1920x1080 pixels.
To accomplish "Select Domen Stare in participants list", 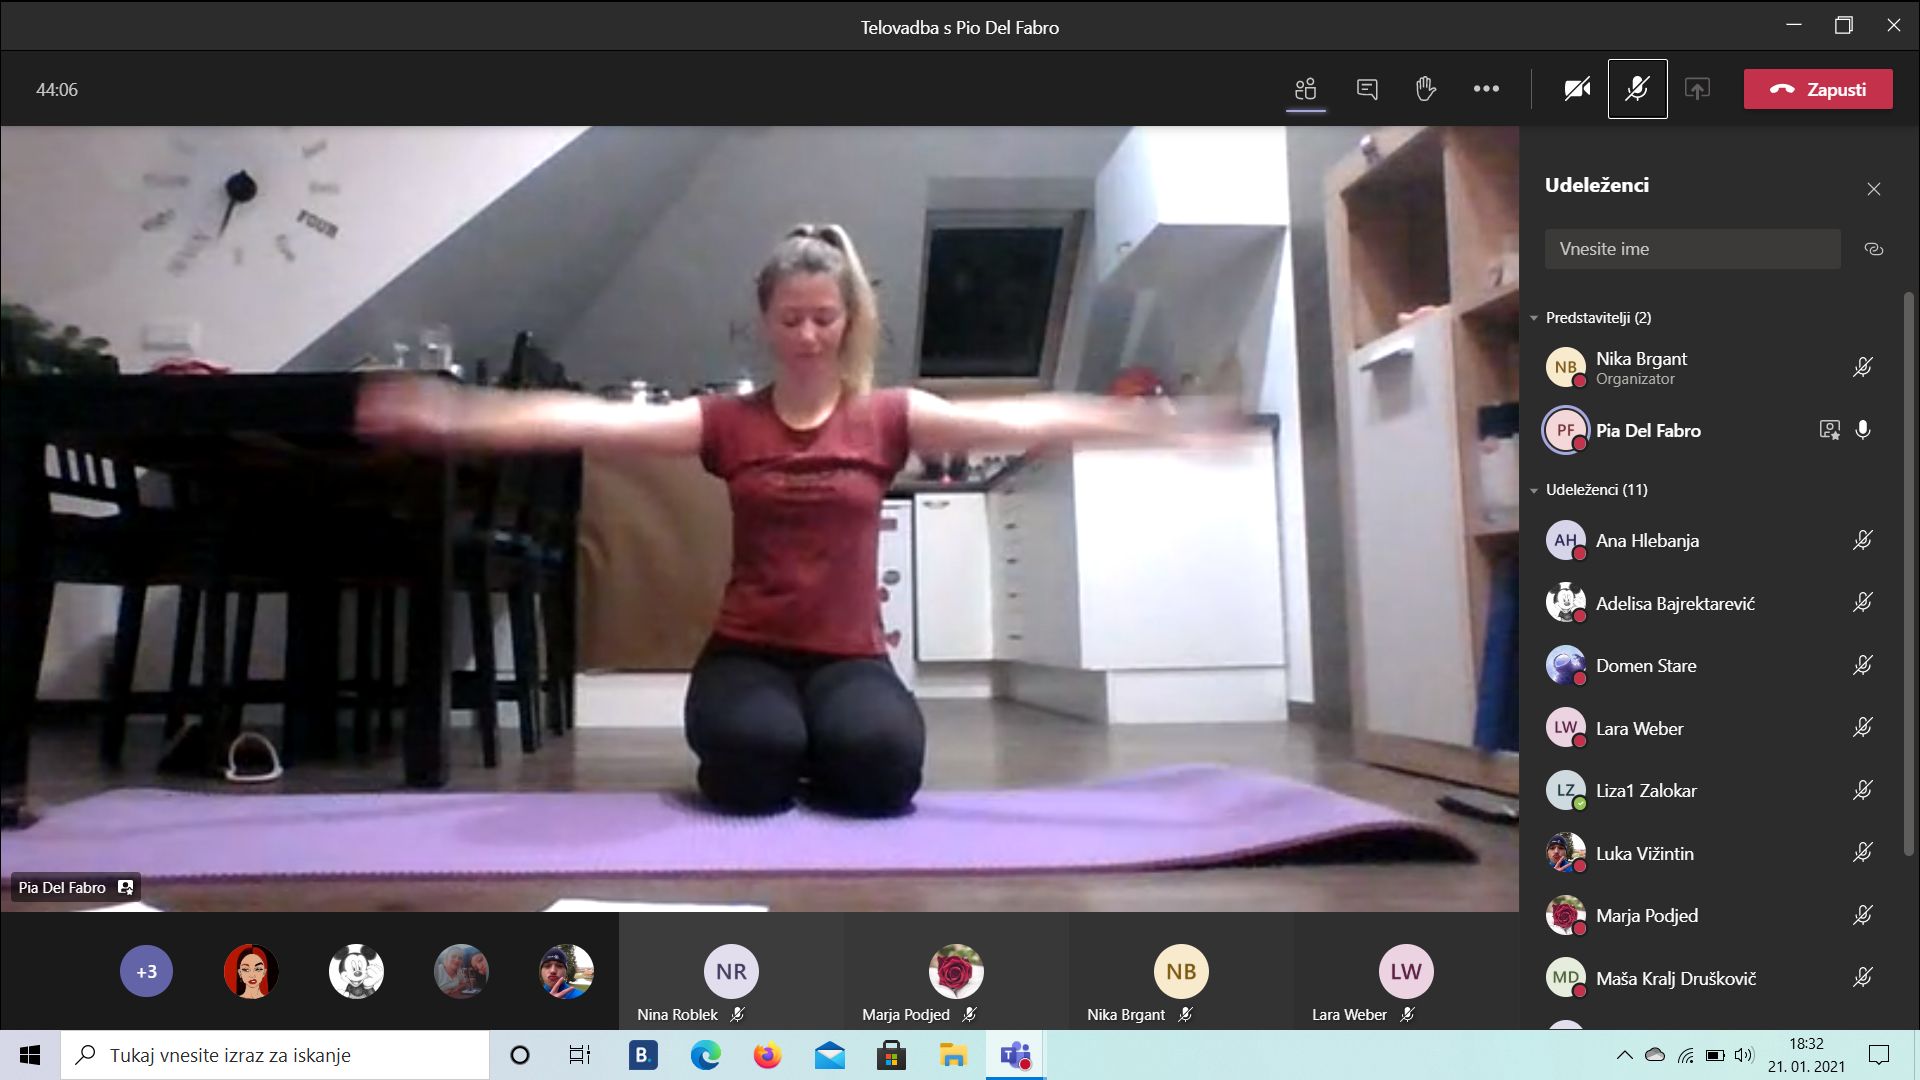I will pyautogui.click(x=1646, y=665).
